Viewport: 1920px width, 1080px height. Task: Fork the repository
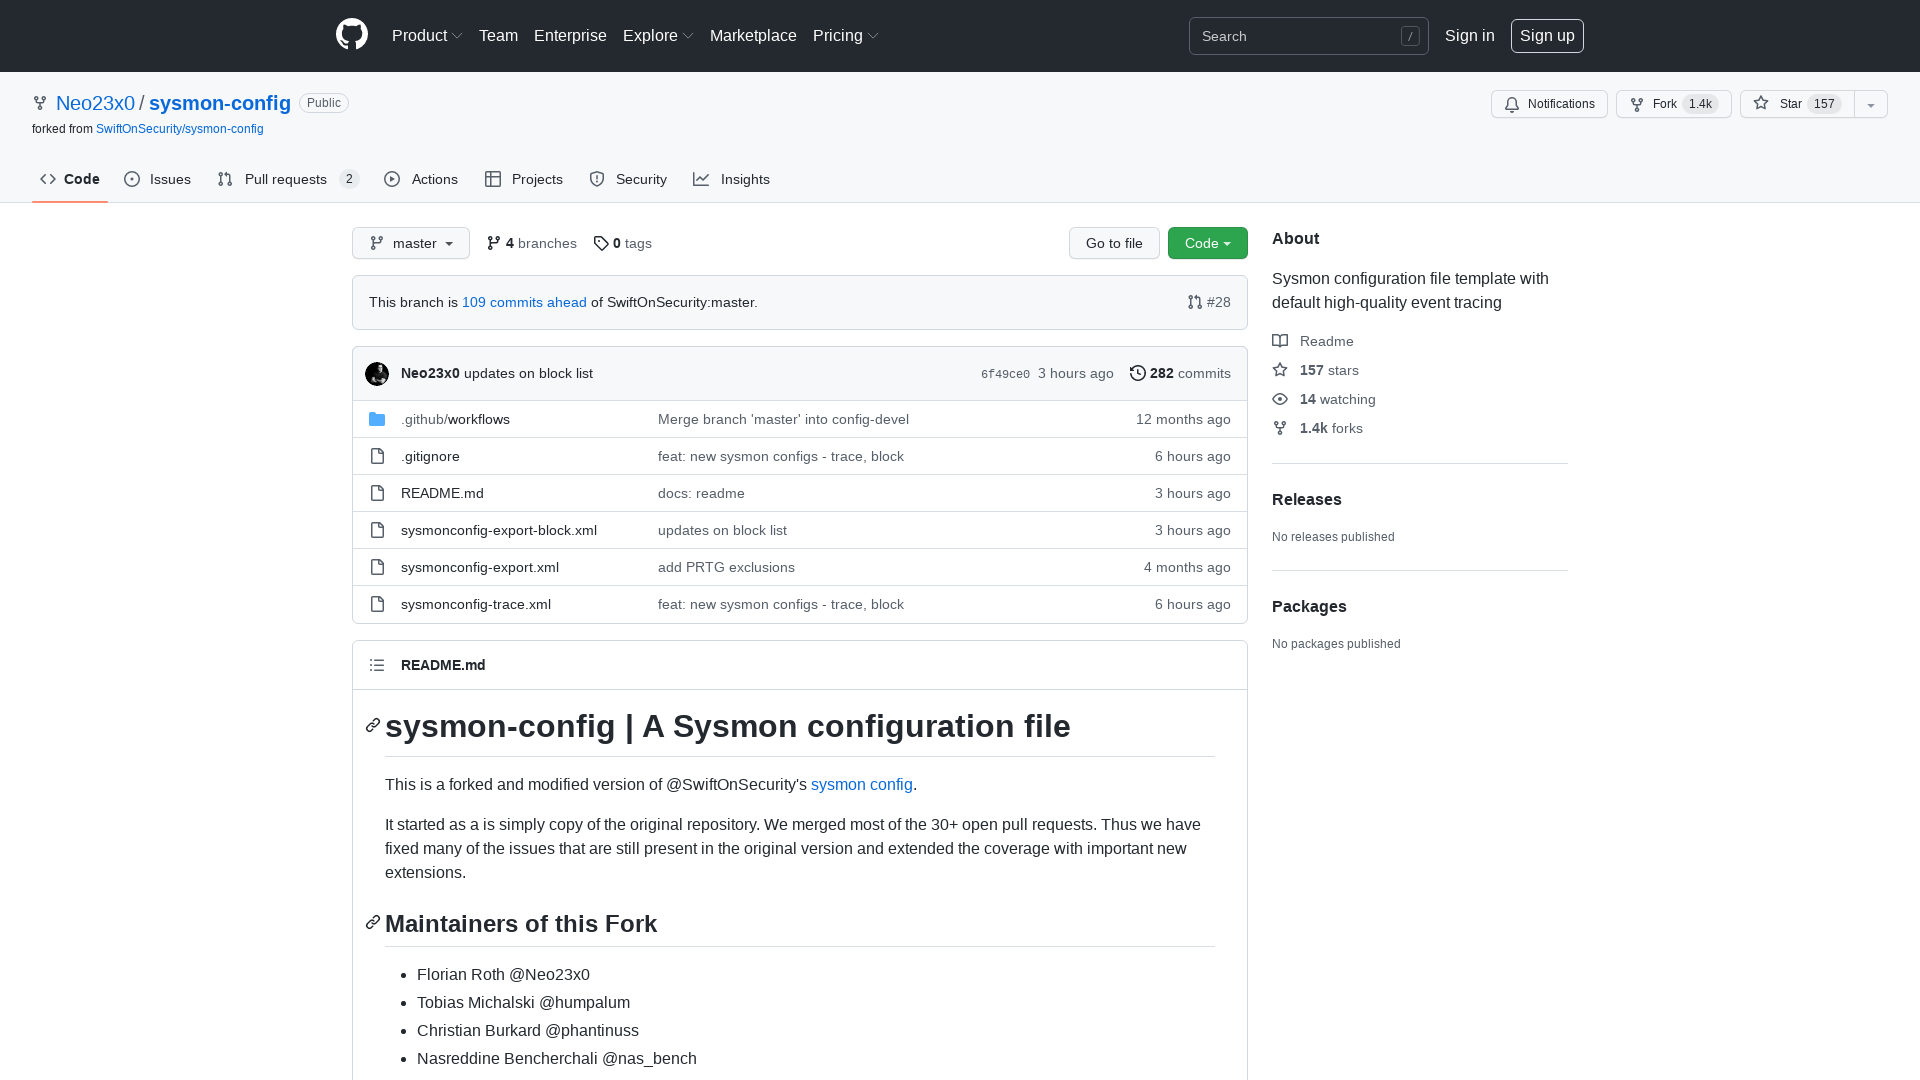click(x=1664, y=104)
